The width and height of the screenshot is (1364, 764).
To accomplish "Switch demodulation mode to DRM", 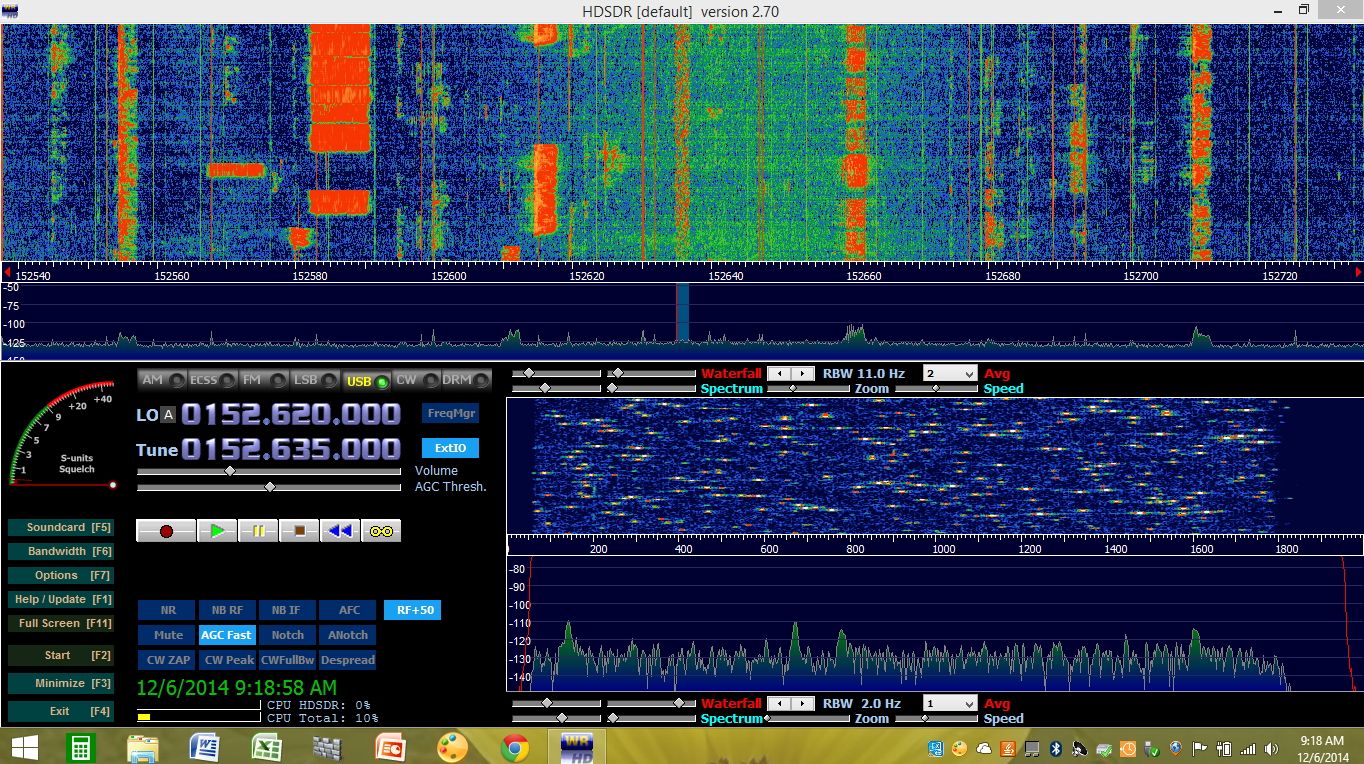I will 466,380.
